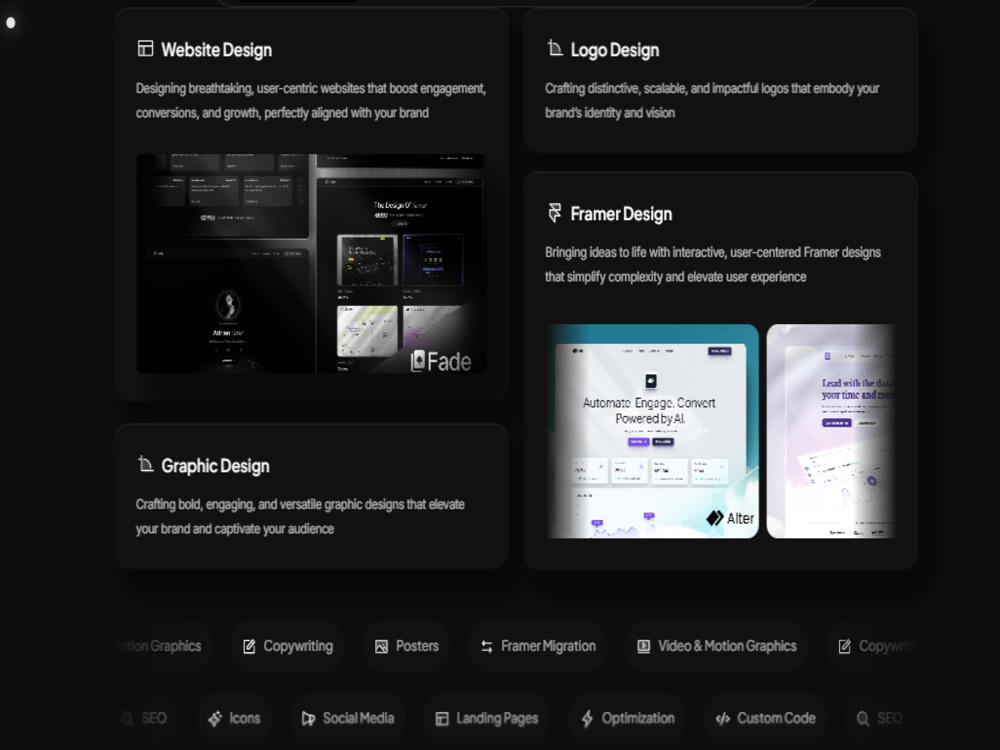The image size is (1000, 750).
Task: Click the Framer Migration arrows icon
Action: click(487, 647)
